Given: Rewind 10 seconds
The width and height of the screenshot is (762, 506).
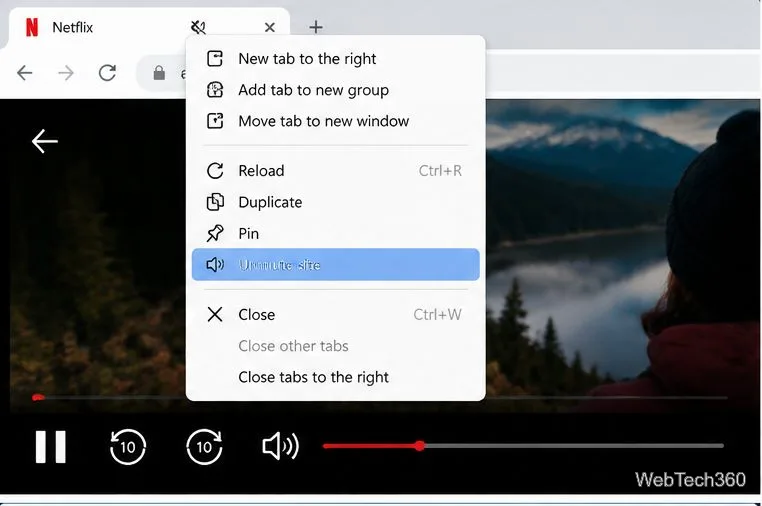Looking at the screenshot, I should pyautogui.click(x=127, y=446).
